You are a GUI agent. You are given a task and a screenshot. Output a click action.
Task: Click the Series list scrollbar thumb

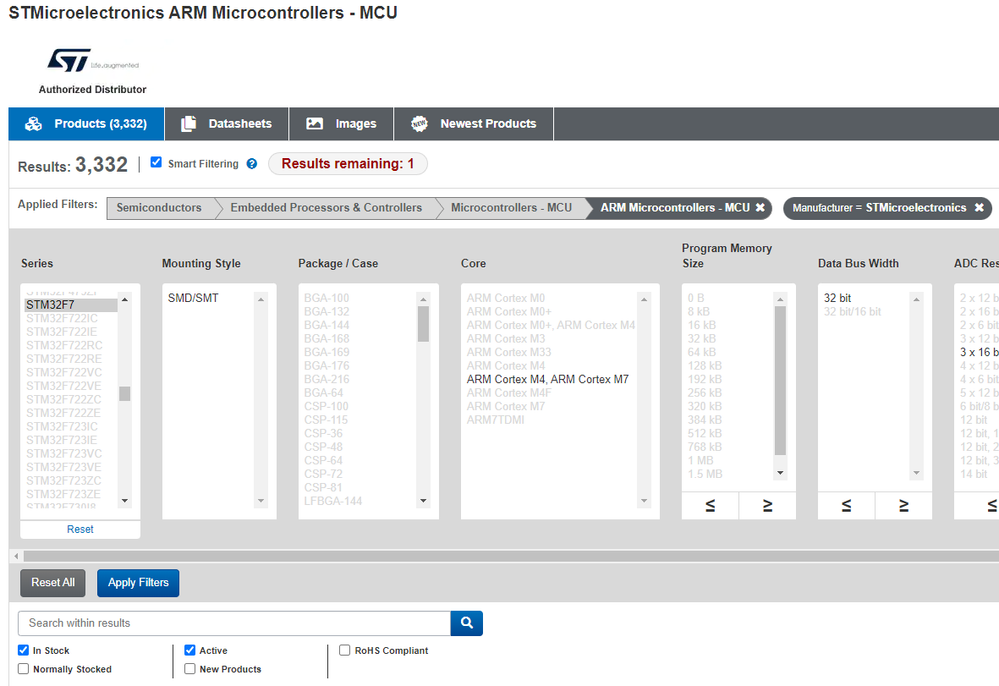coord(125,394)
